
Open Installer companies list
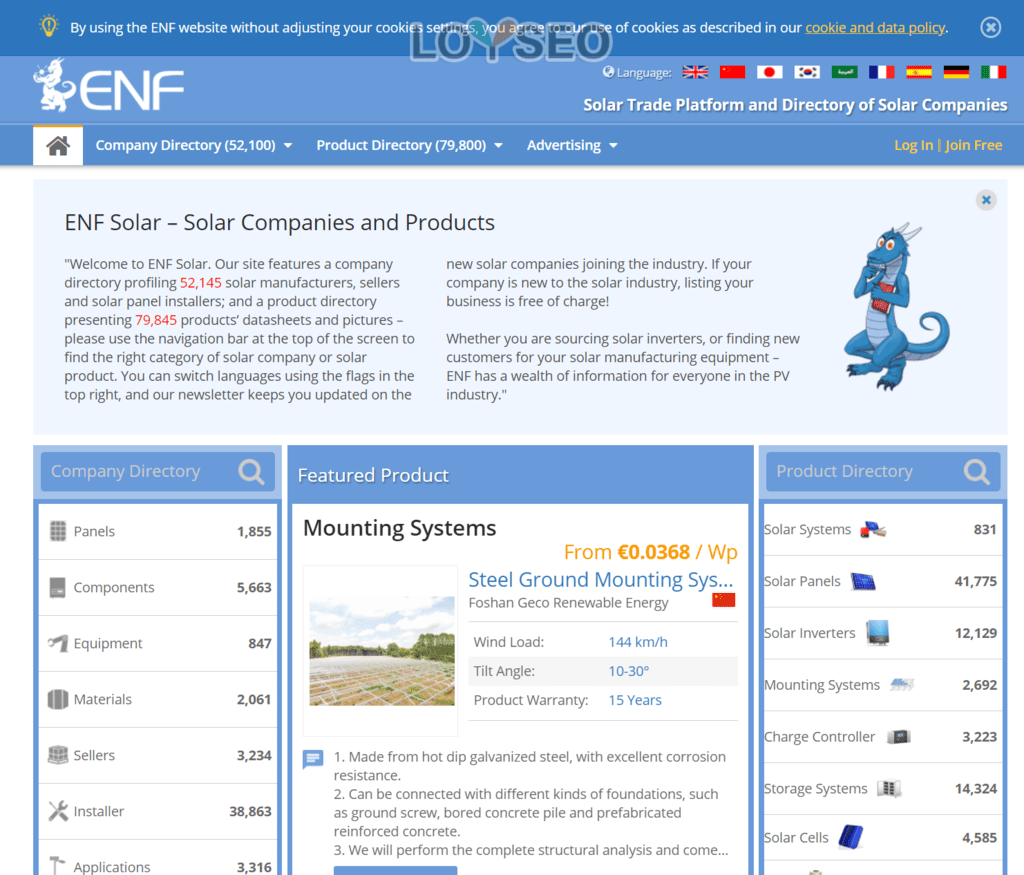158,812
